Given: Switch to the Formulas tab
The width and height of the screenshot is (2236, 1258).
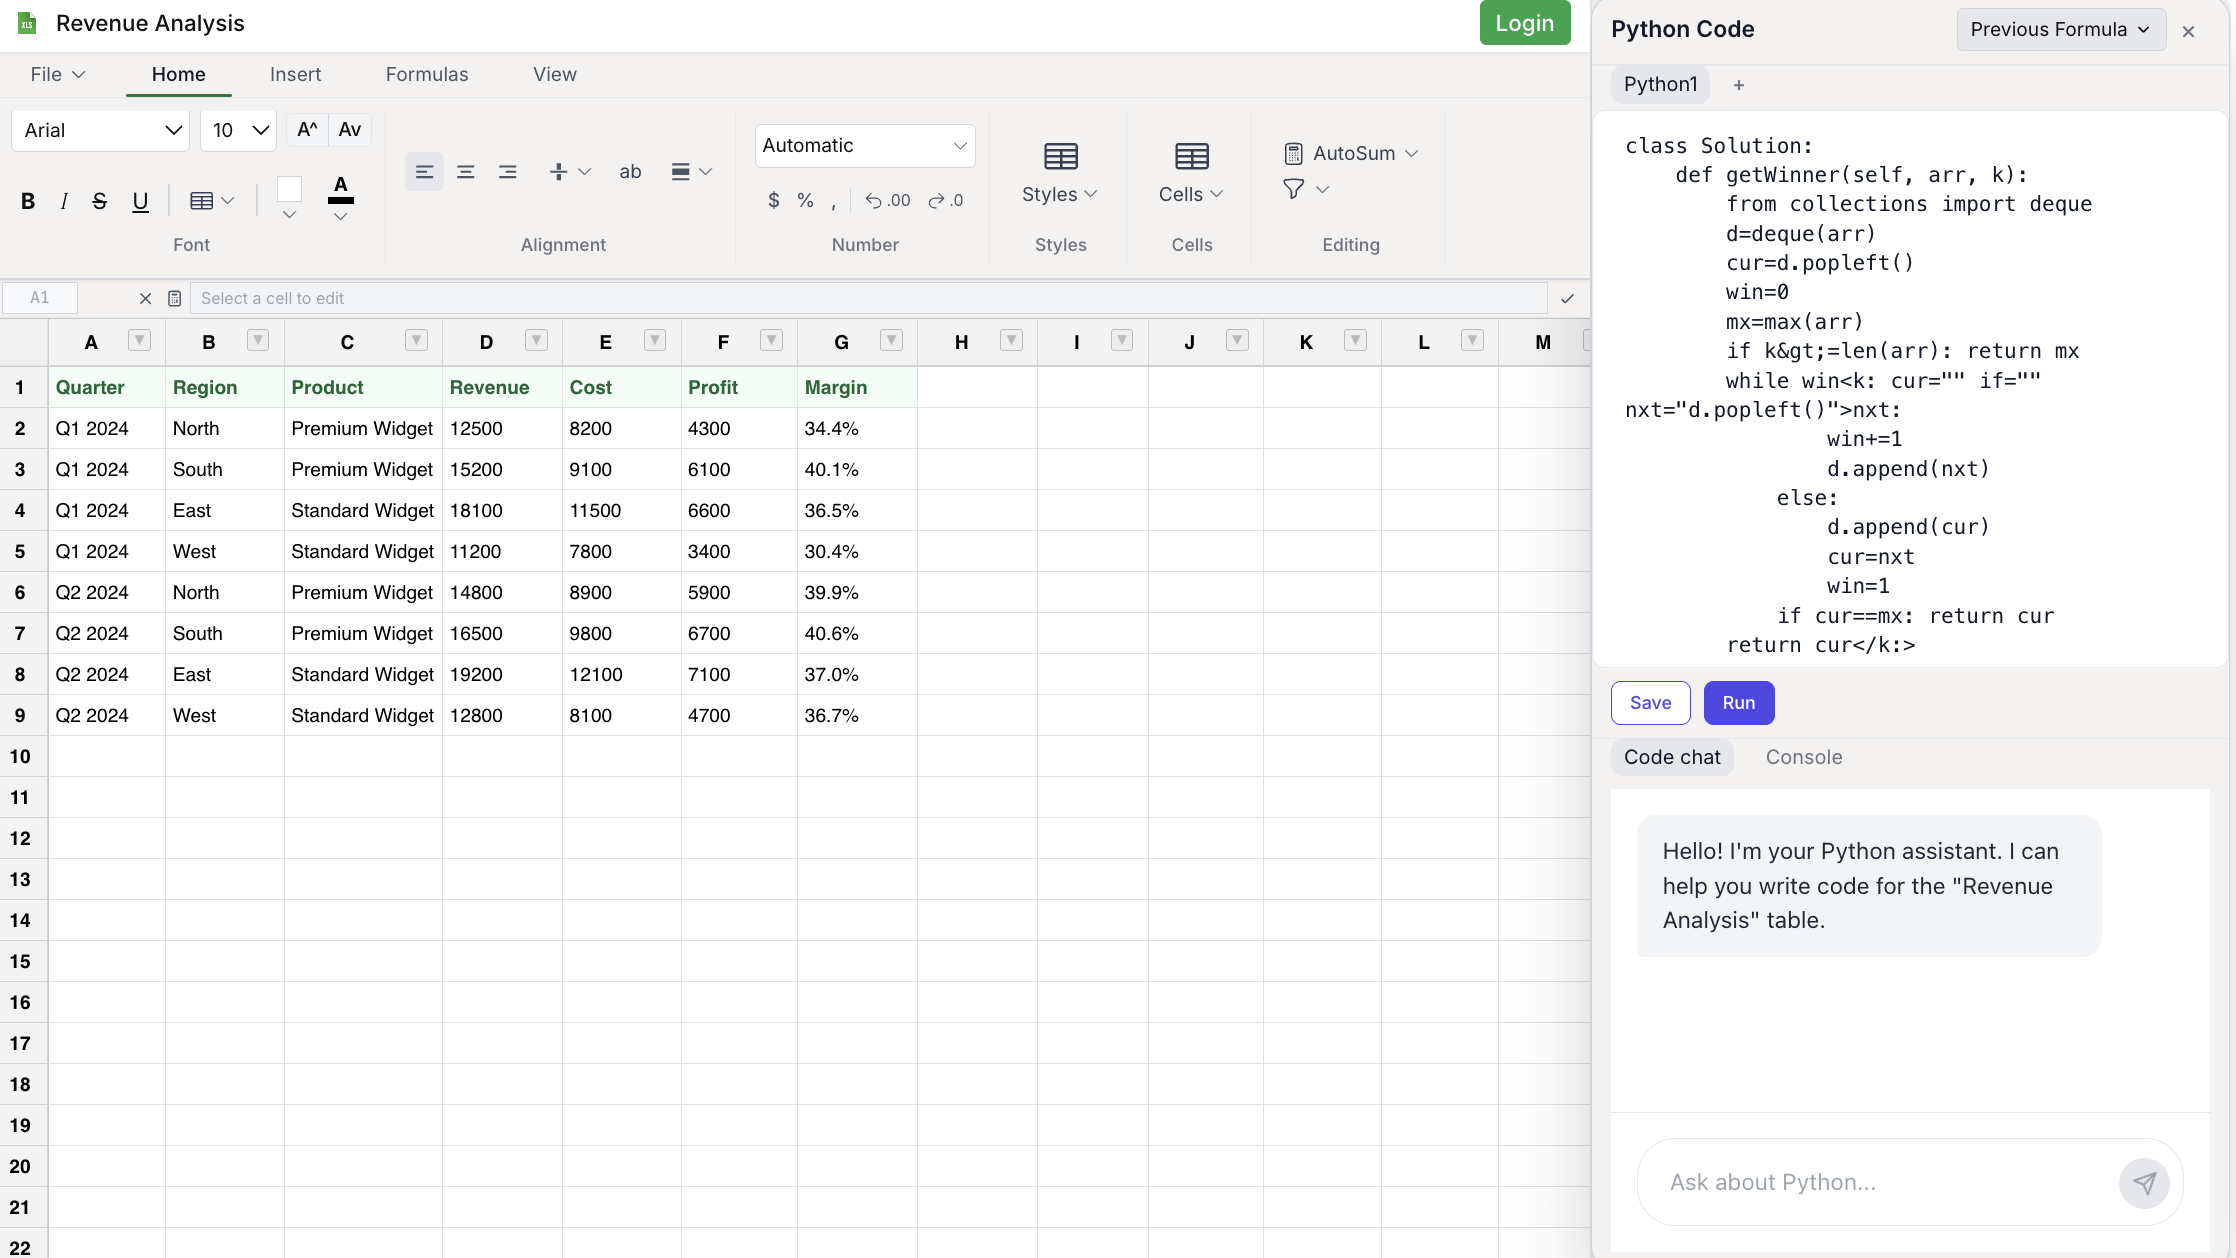Looking at the screenshot, I should [427, 74].
